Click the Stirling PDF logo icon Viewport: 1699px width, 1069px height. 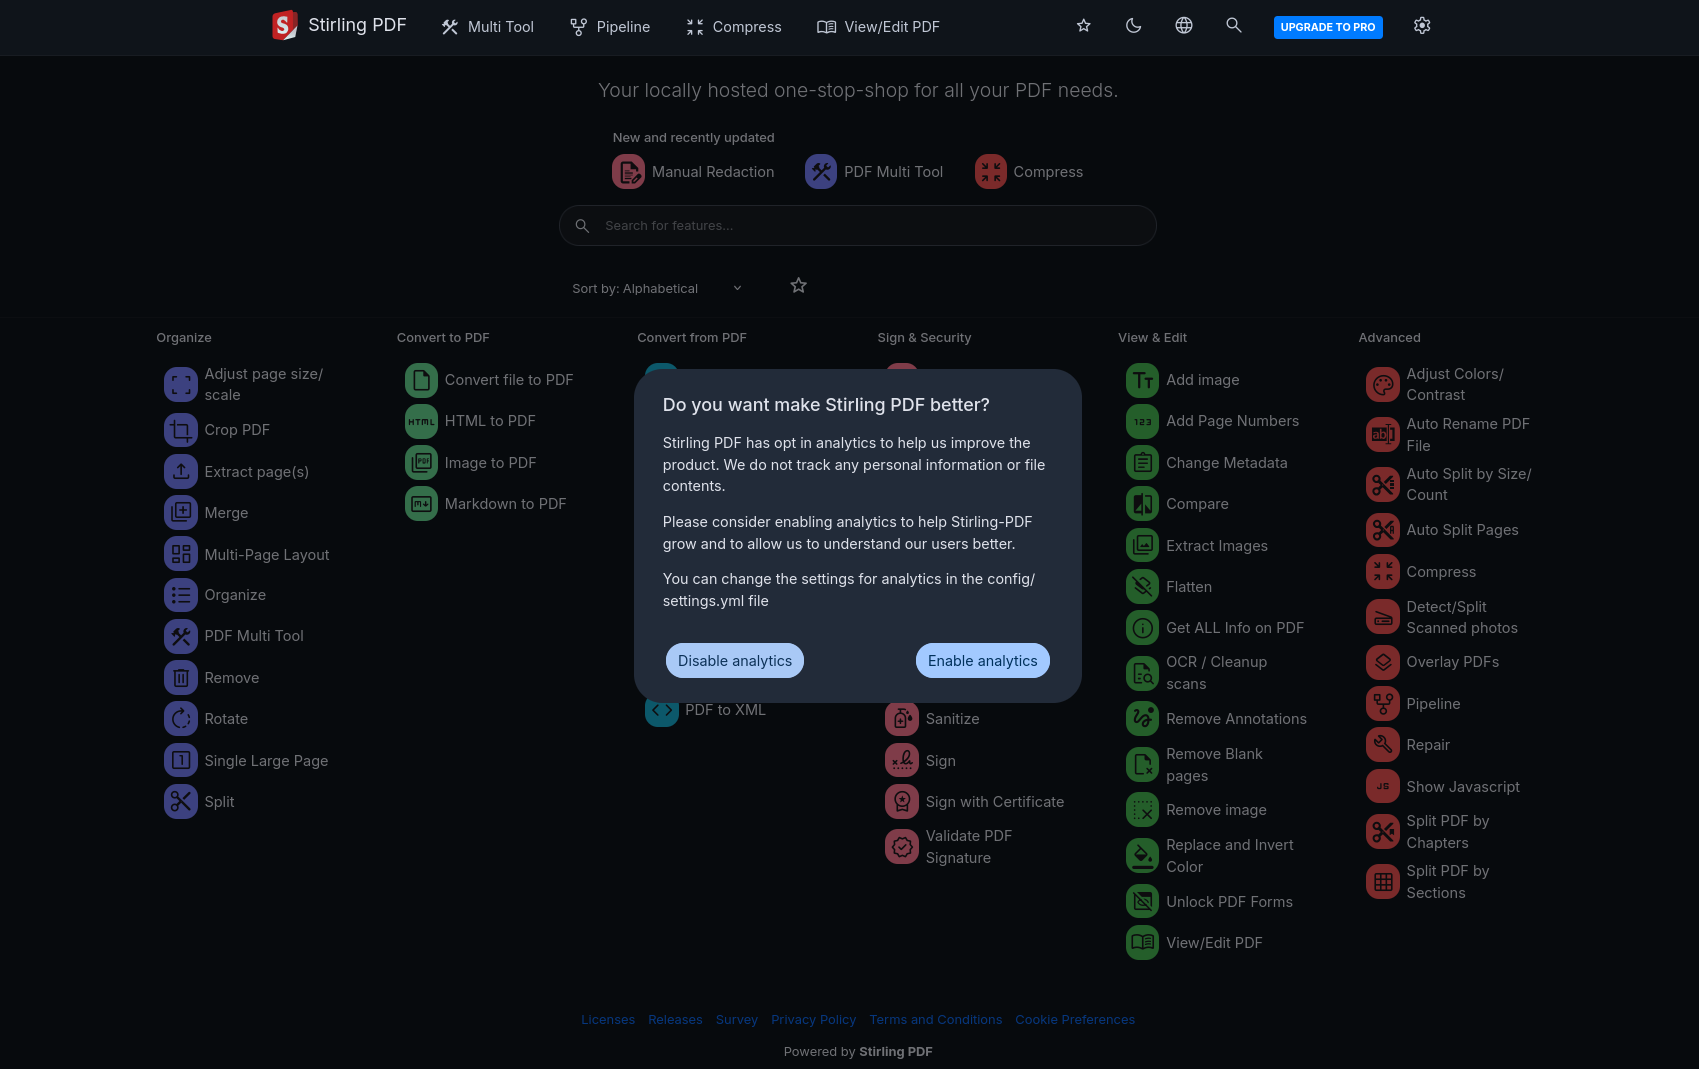tap(285, 26)
